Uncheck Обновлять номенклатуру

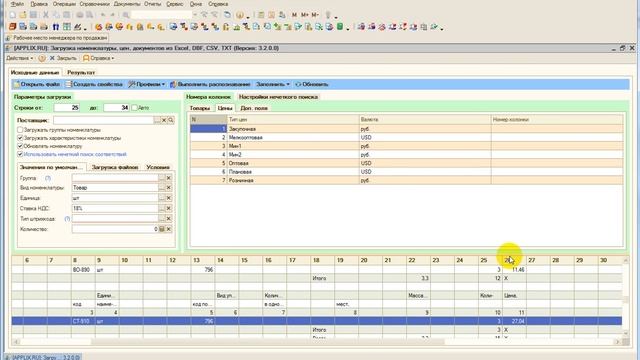[20, 146]
